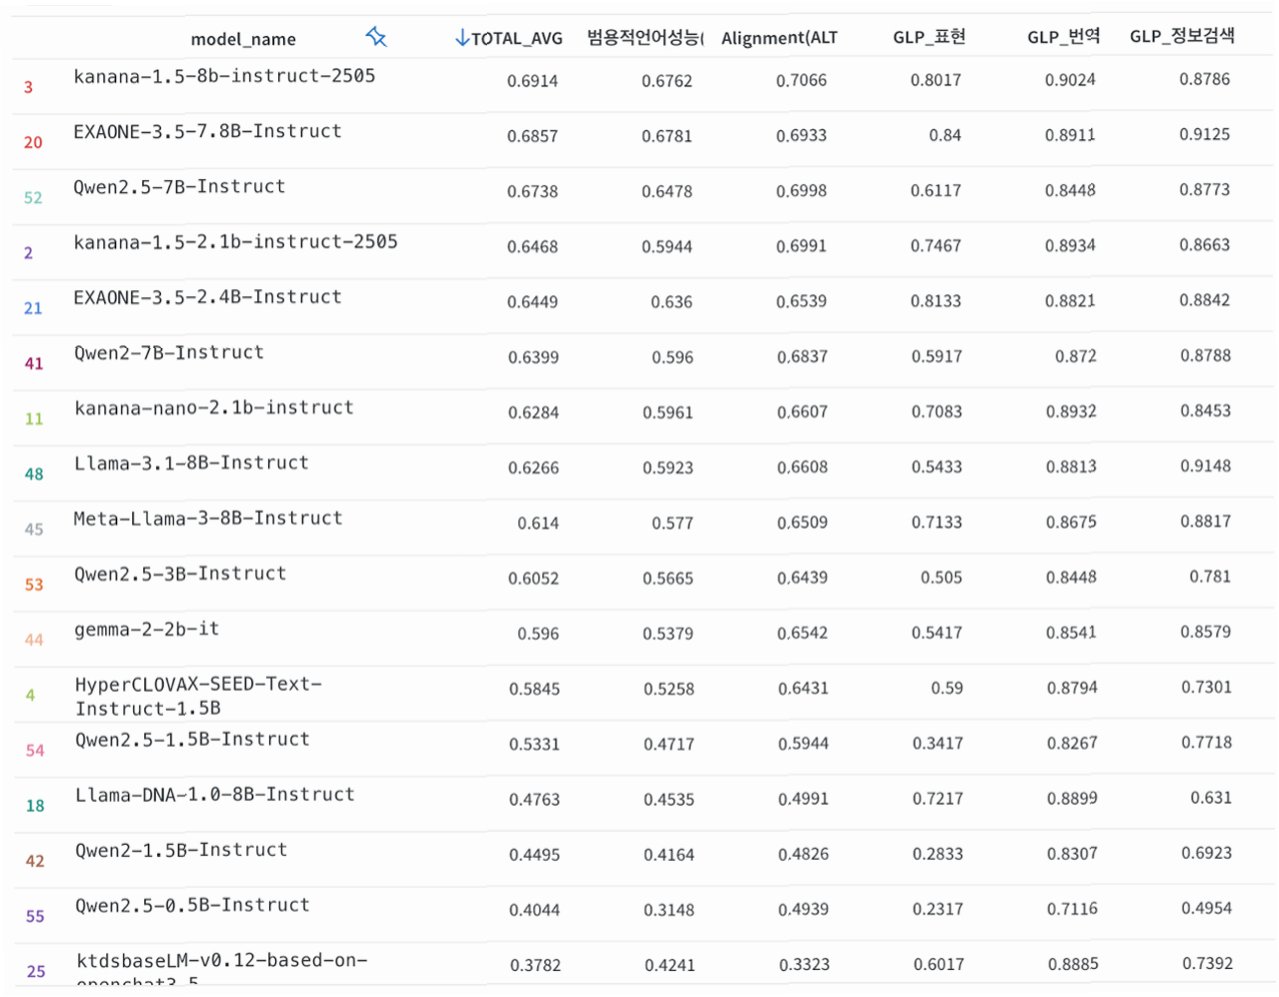Select the Qwen2.5-3B-Instruct model name
1279x997 pixels.
pos(180,574)
